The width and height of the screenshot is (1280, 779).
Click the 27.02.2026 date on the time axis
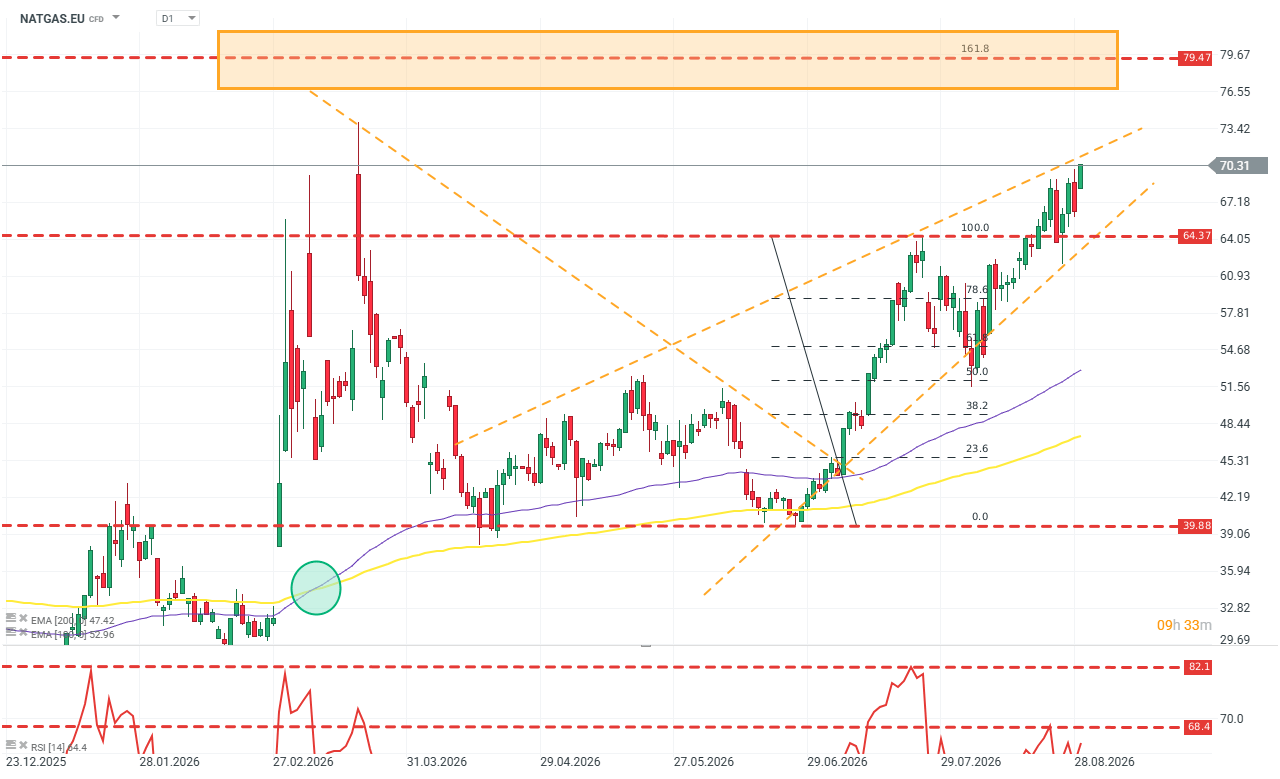tap(303, 762)
